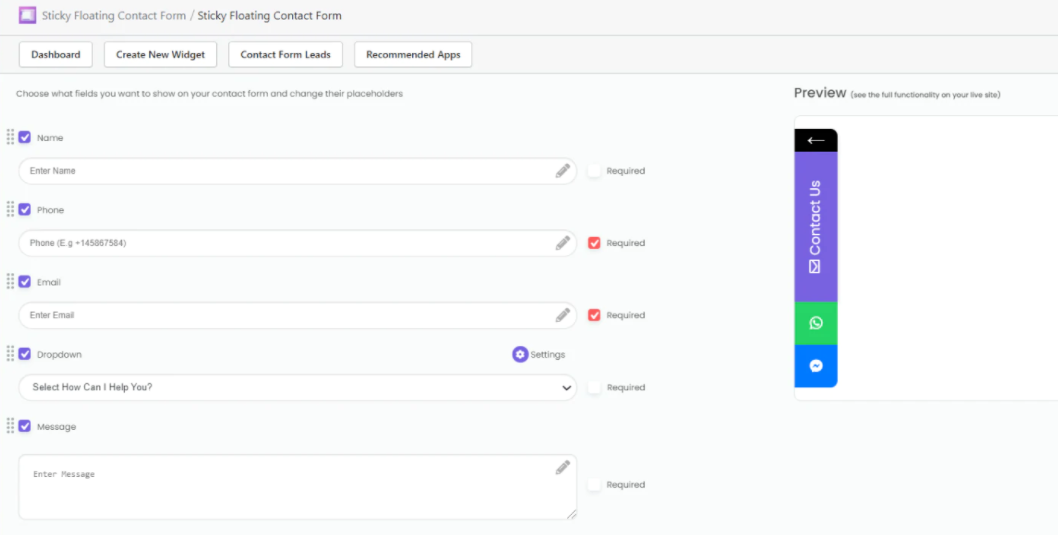
Task: Click the Messenger icon in the preview
Action: pos(816,366)
